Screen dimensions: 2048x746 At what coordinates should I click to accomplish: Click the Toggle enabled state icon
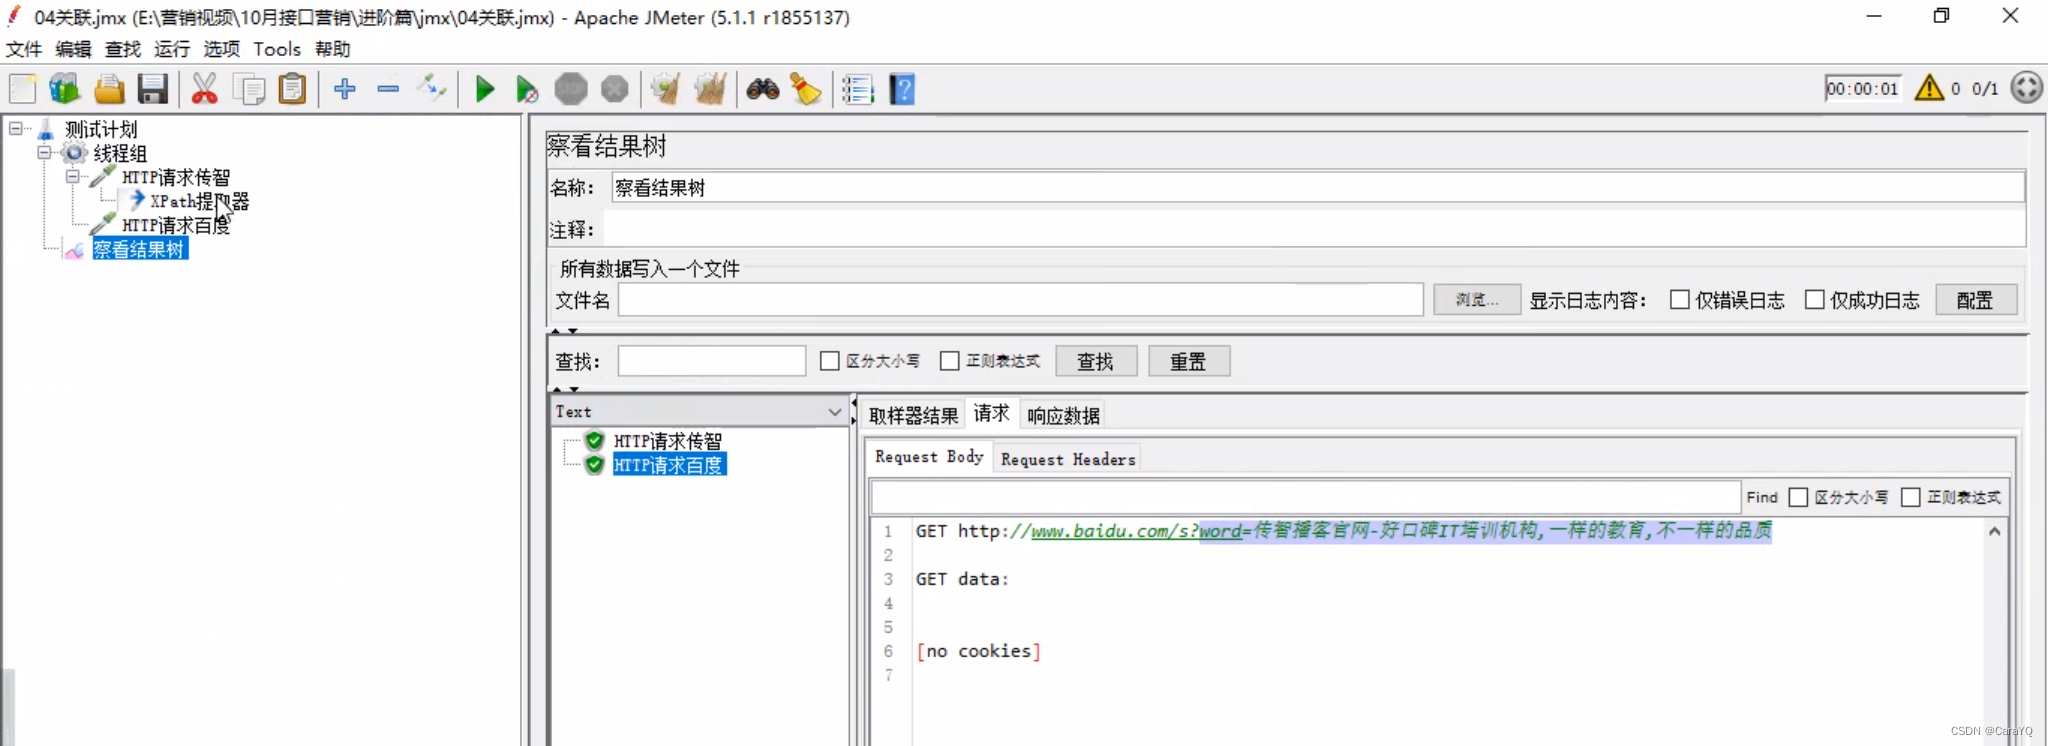click(432, 89)
